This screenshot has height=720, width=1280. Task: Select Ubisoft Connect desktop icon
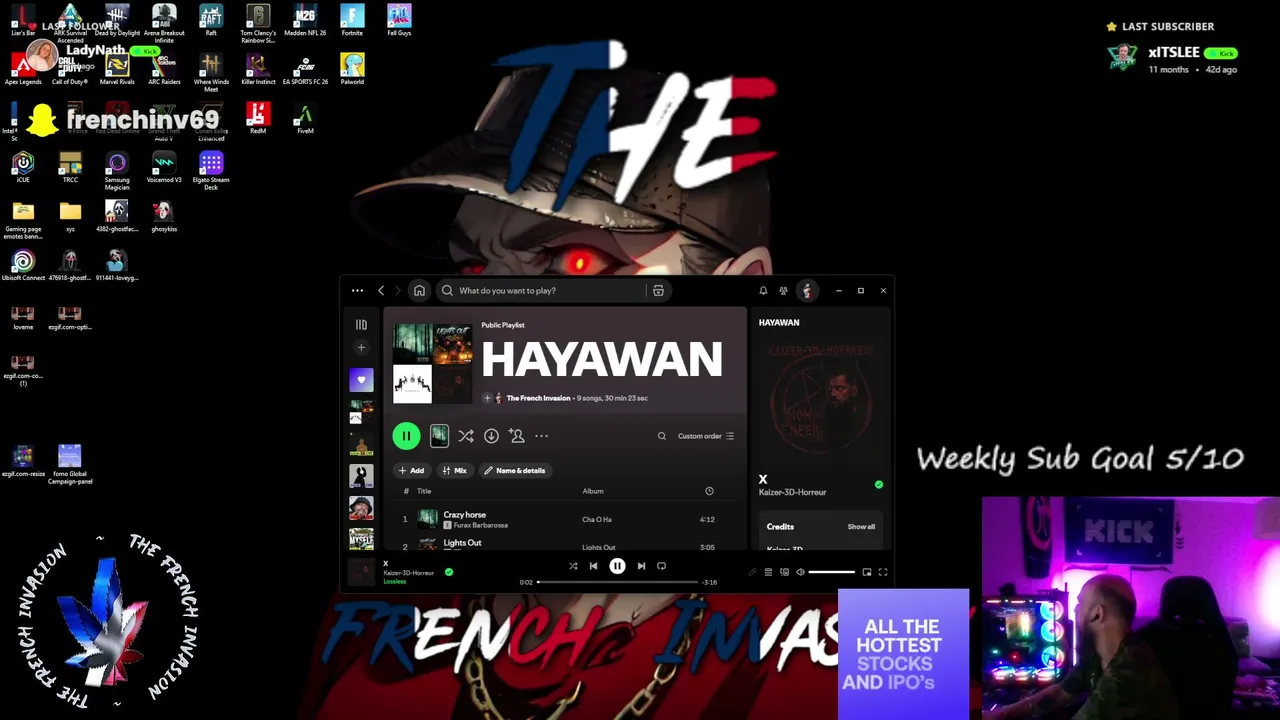(x=23, y=265)
